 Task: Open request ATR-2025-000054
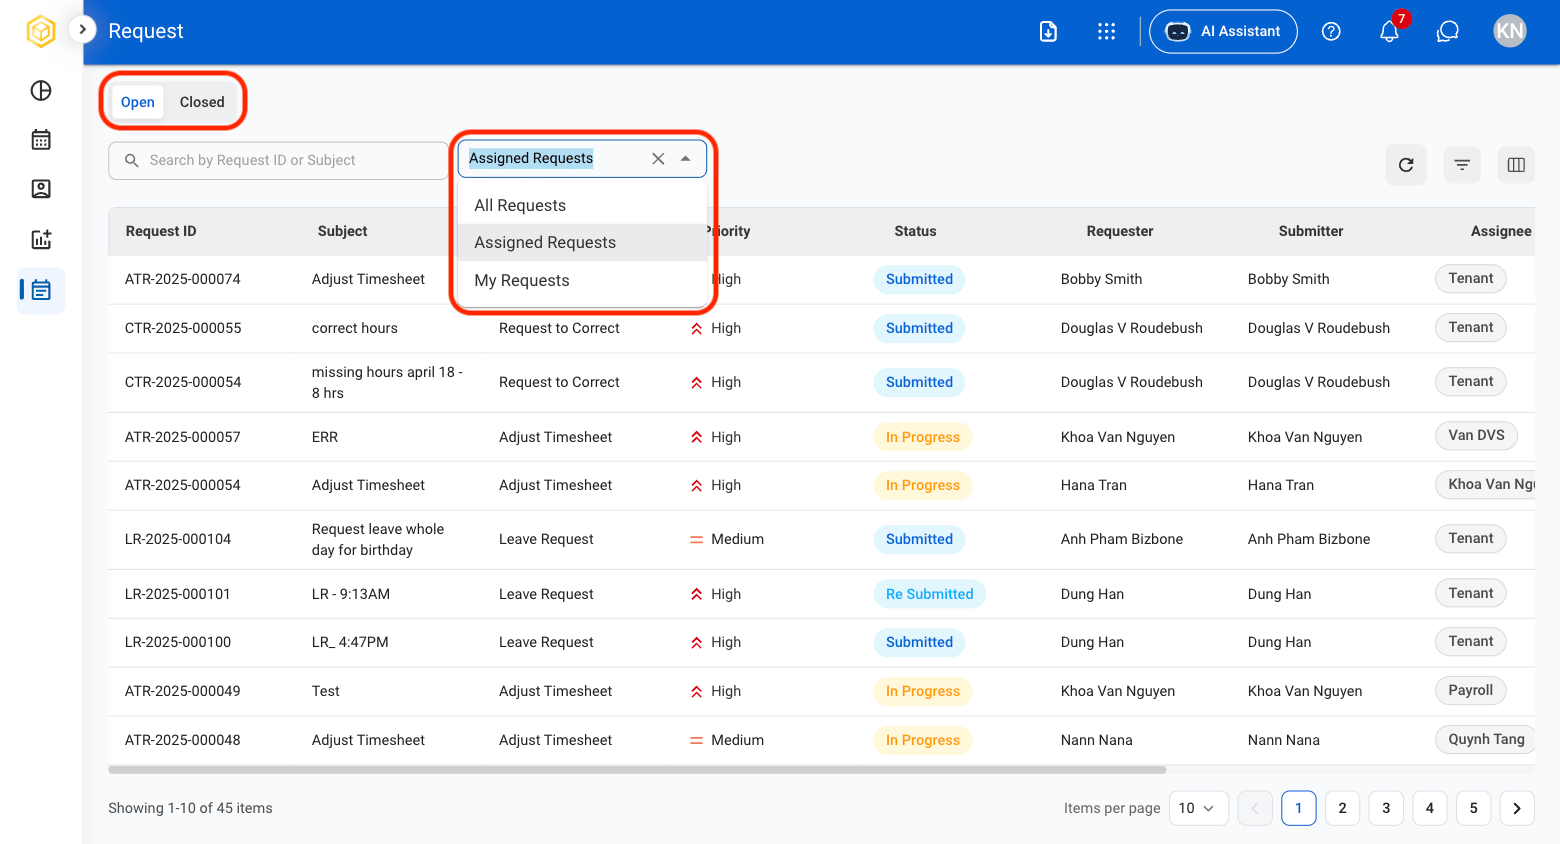(x=183, y=485)
